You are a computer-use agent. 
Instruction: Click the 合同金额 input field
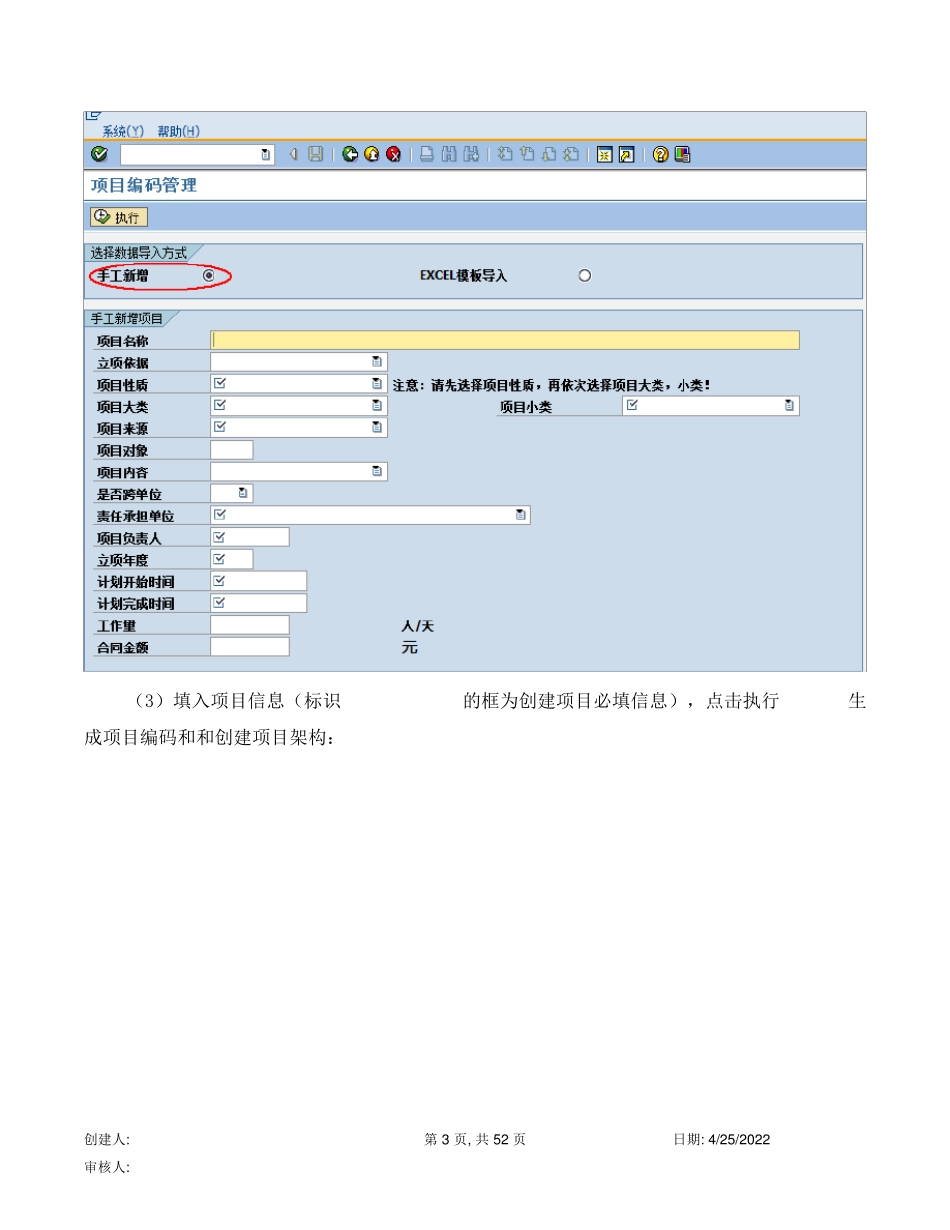tap(250, 647)
